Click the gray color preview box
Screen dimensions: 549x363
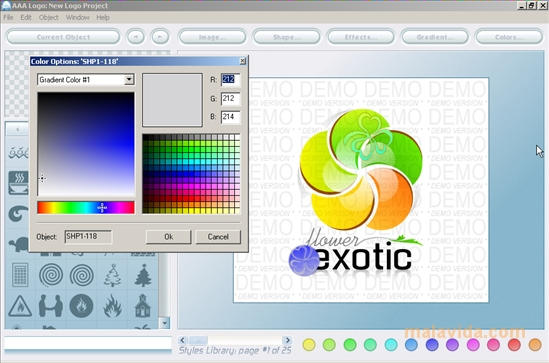click(x=172, y=100)
